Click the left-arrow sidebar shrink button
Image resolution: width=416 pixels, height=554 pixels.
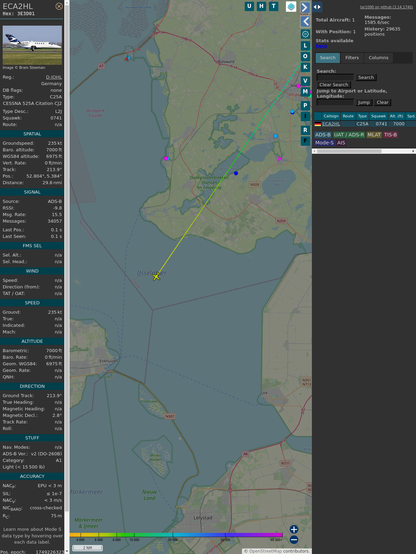[x=305, y=22]
